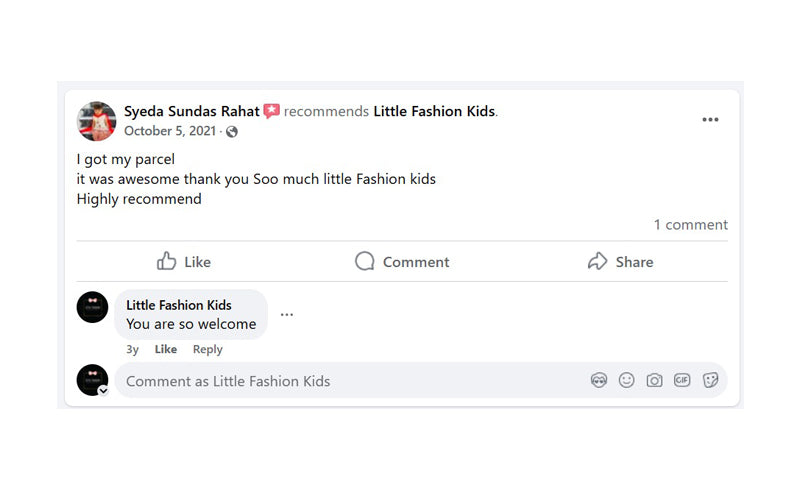Click the thumbs-up Like icon on post
Image resolution: width=800 pixels, height=500 pixels.
tap(166, 261)
